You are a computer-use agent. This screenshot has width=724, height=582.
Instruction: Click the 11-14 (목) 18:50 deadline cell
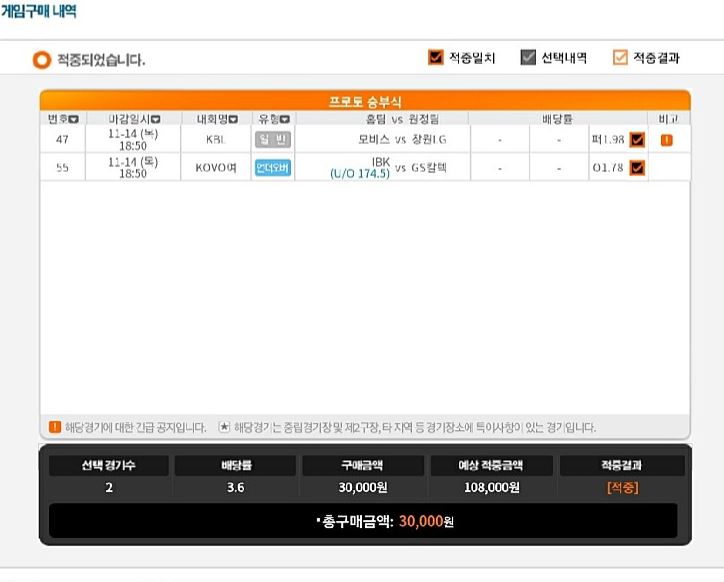click(133, 139)
